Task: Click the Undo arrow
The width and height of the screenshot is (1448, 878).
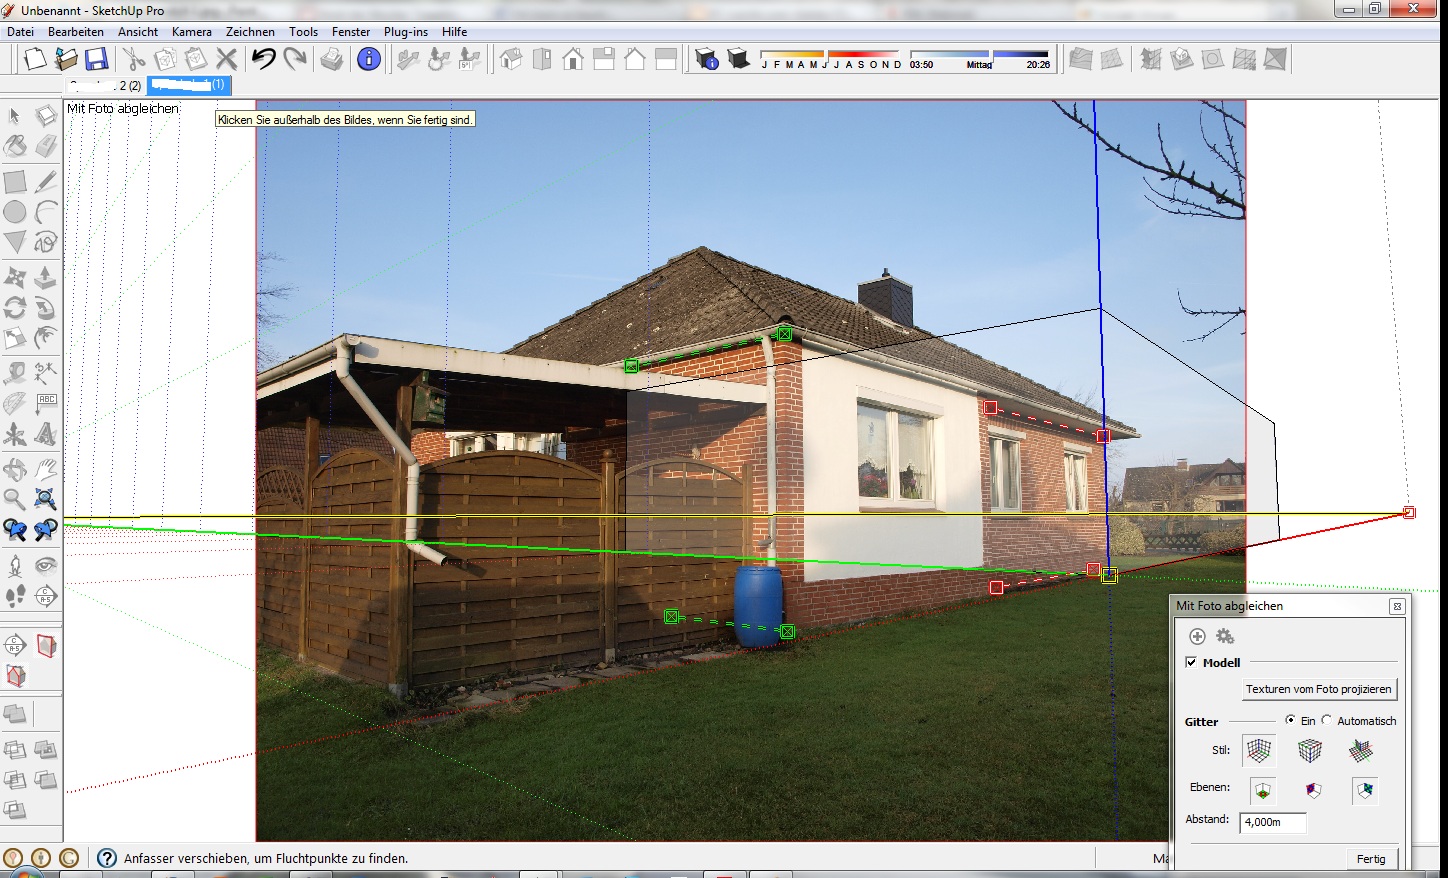Action: point(264,59)
